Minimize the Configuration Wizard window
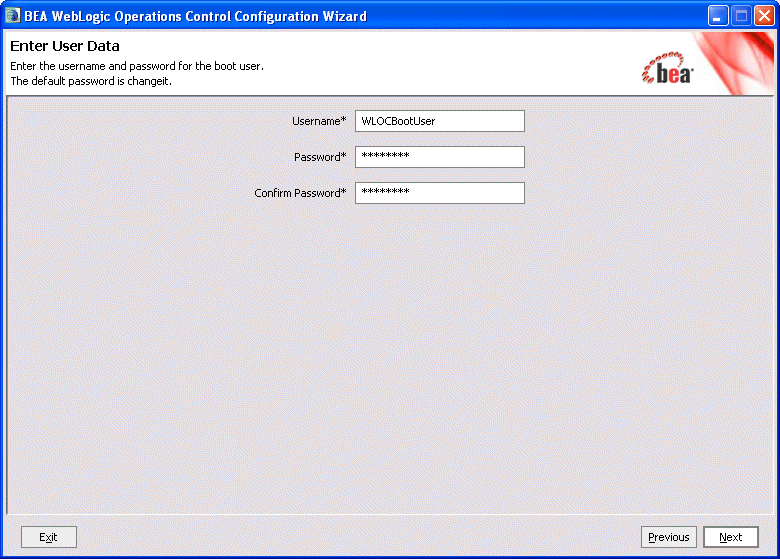780x559 pixels. (x=718, y=16)
